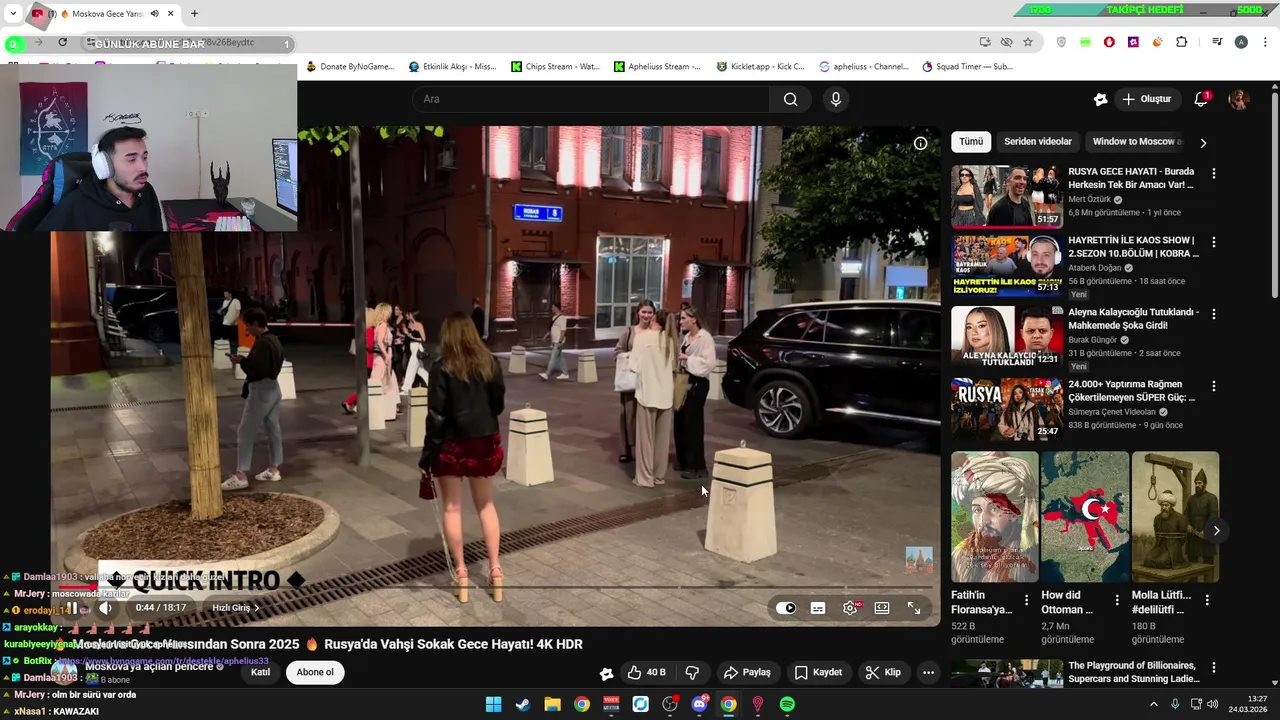Dislike the video thumbs down
This screenshot has height=720, width=1280.
tap(691, 672)
